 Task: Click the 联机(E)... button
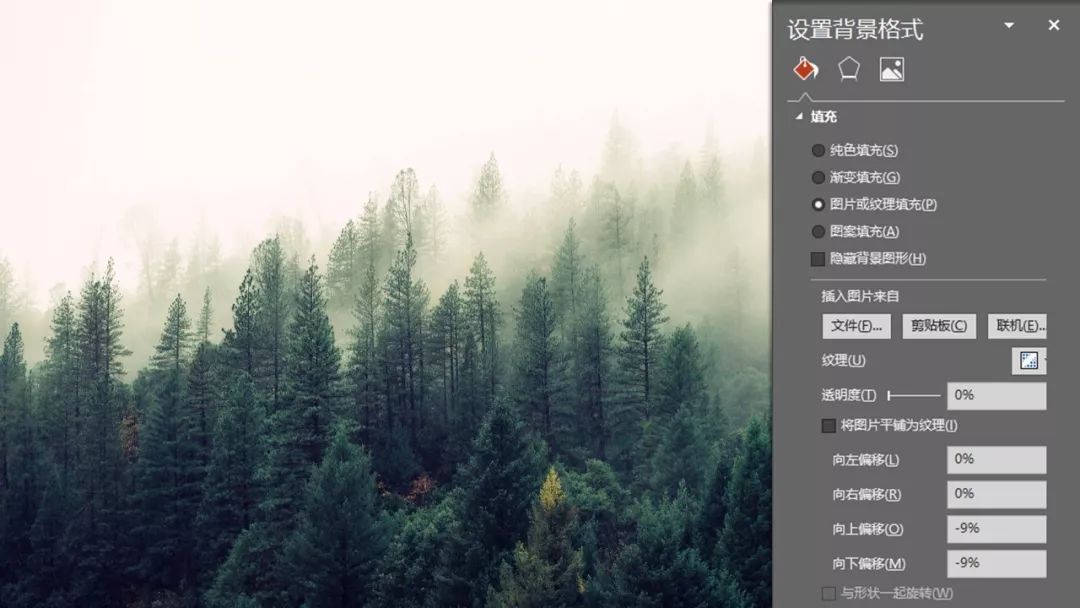[x=1017, y=326]
